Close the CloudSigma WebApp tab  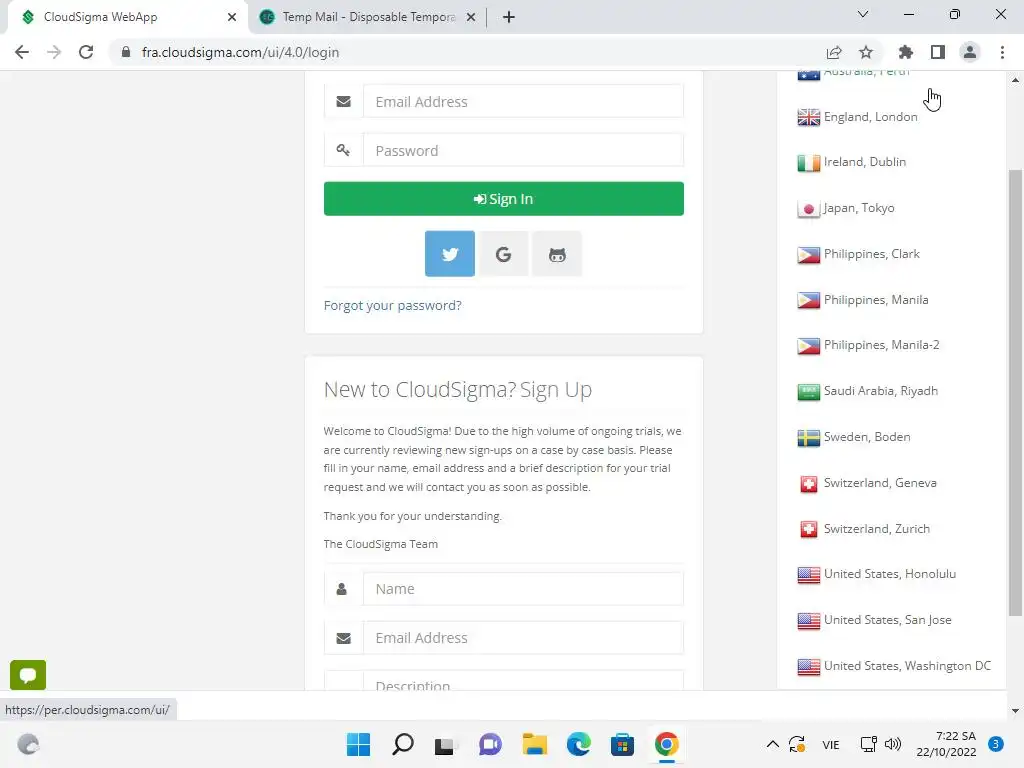pyautogui.click(x=232, y=17)
